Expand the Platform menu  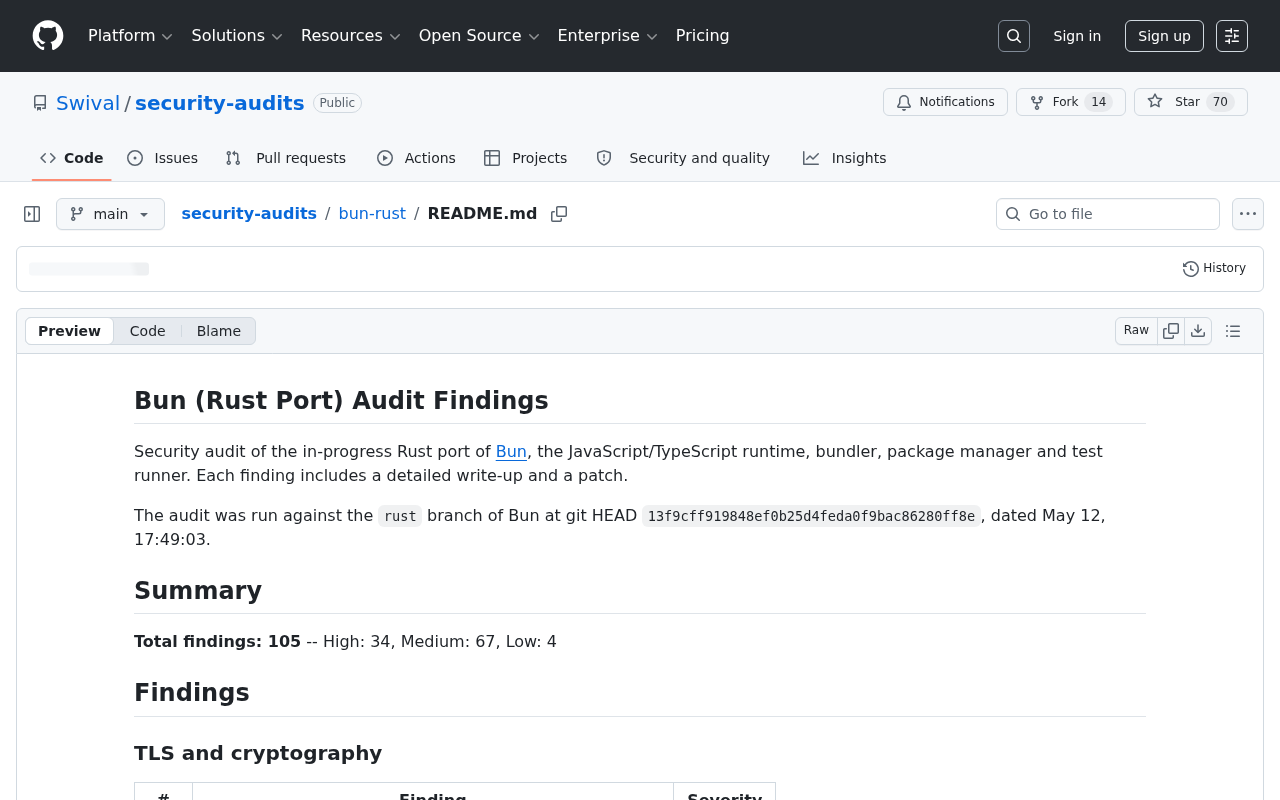tap(131, 36)
